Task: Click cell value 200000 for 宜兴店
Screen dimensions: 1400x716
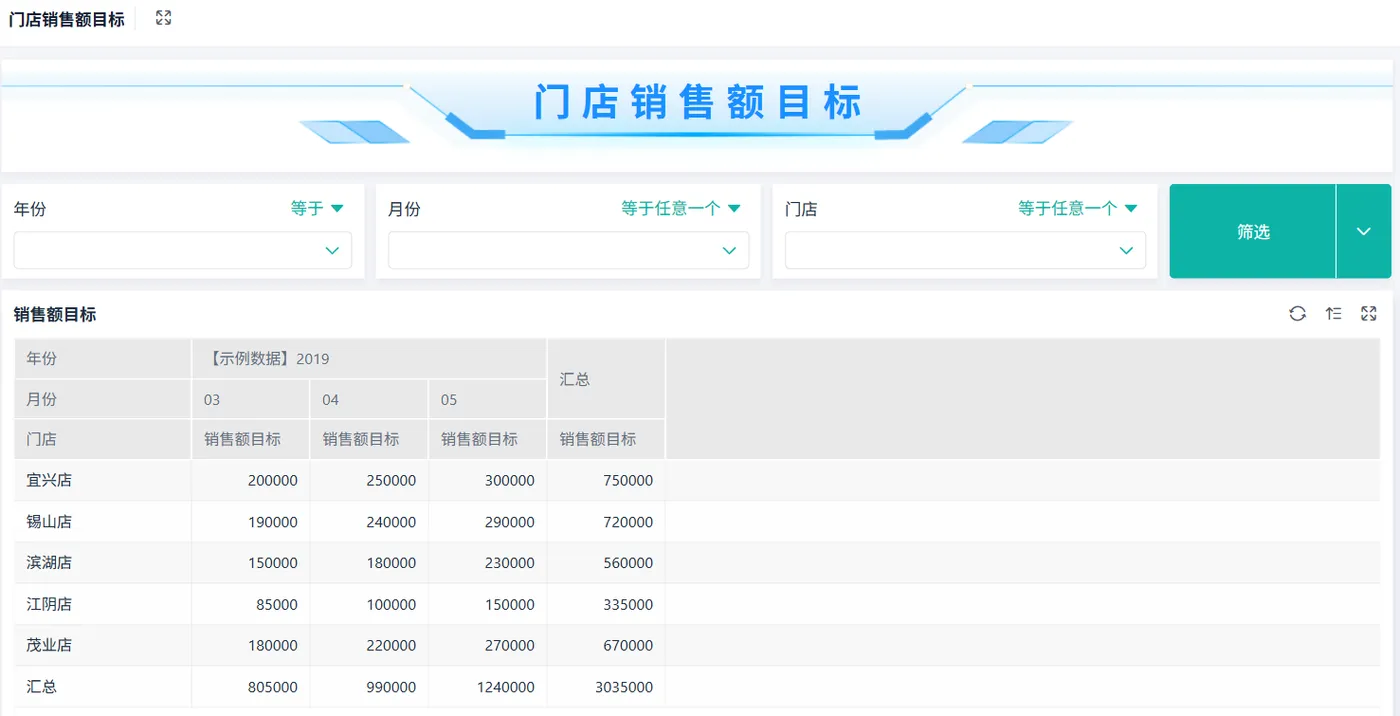Action: point(273,481)
